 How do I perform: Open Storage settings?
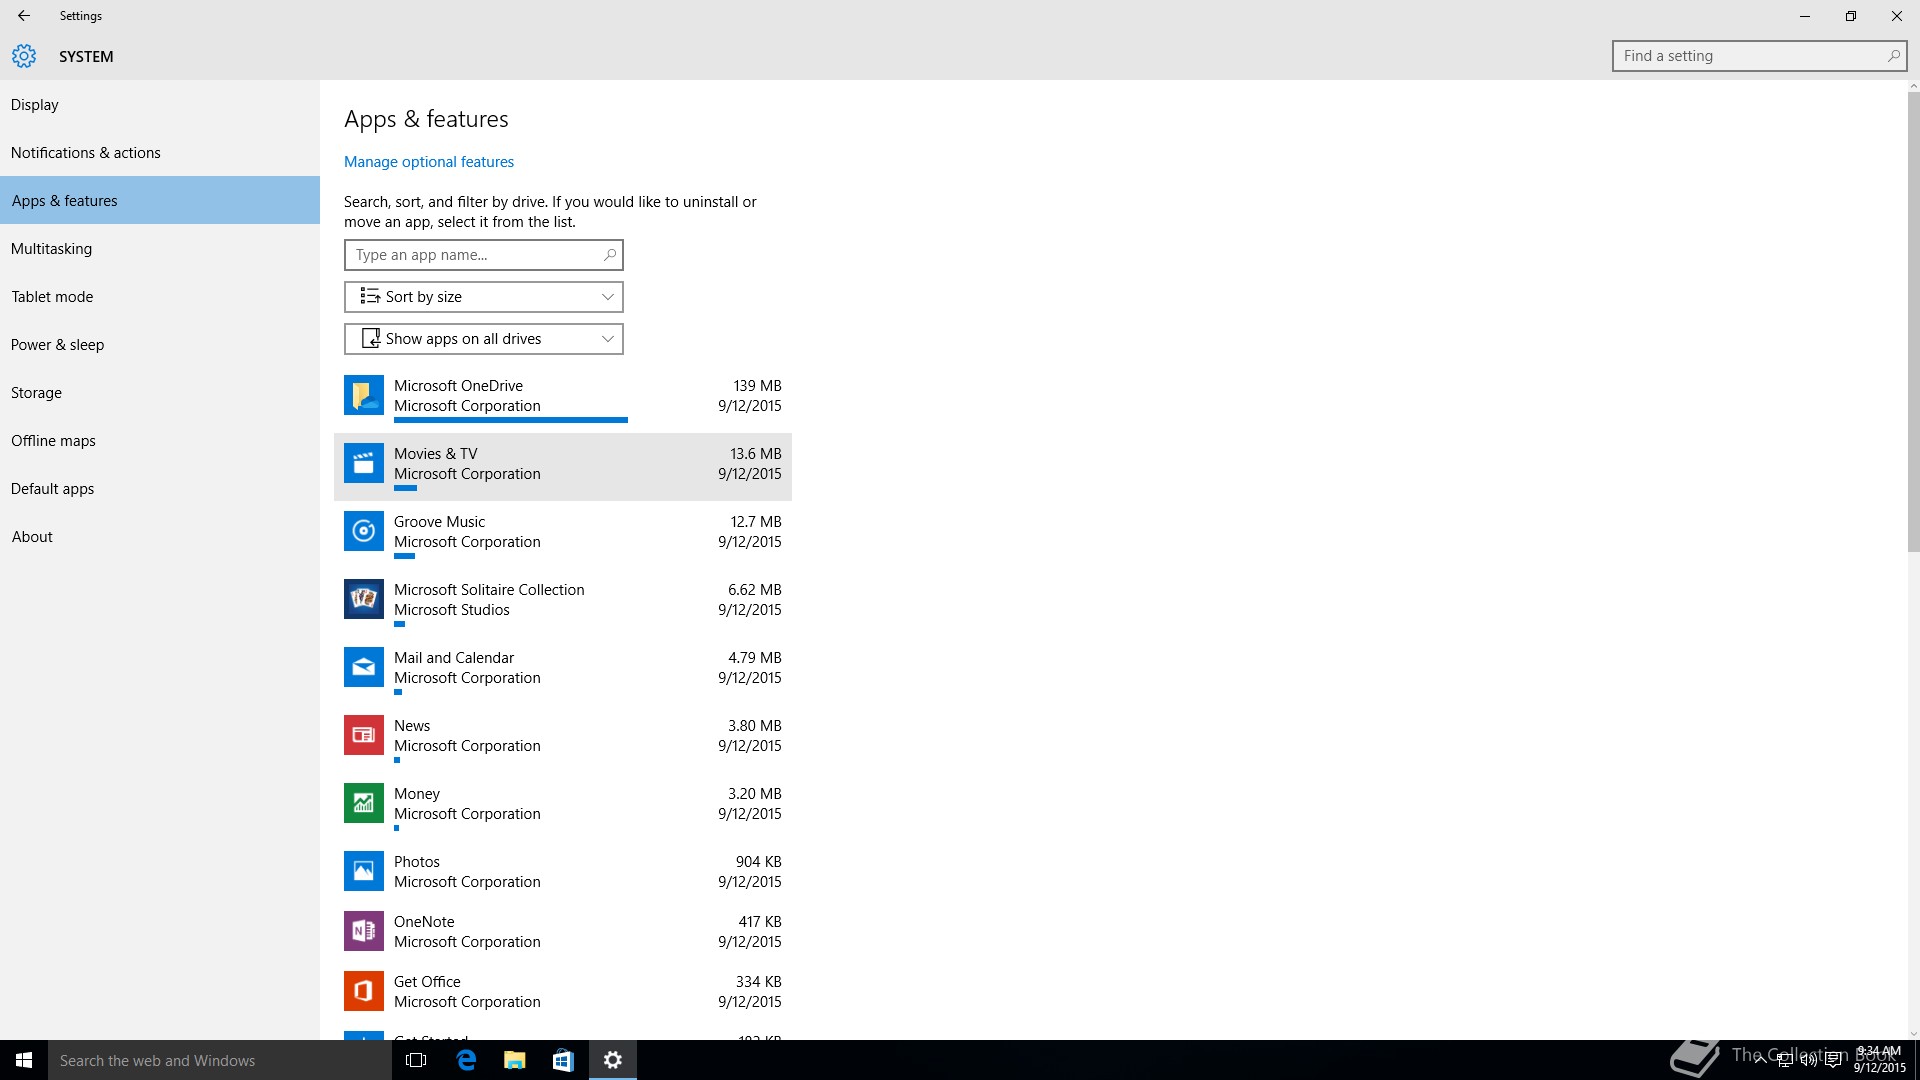click(x=160, y=393)
